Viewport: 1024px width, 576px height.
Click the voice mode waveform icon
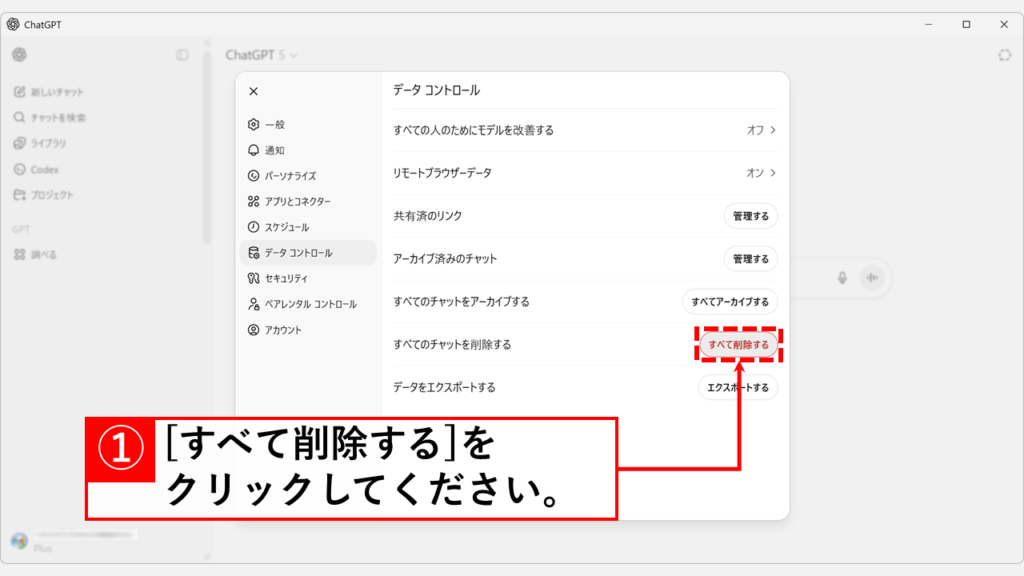872,278
